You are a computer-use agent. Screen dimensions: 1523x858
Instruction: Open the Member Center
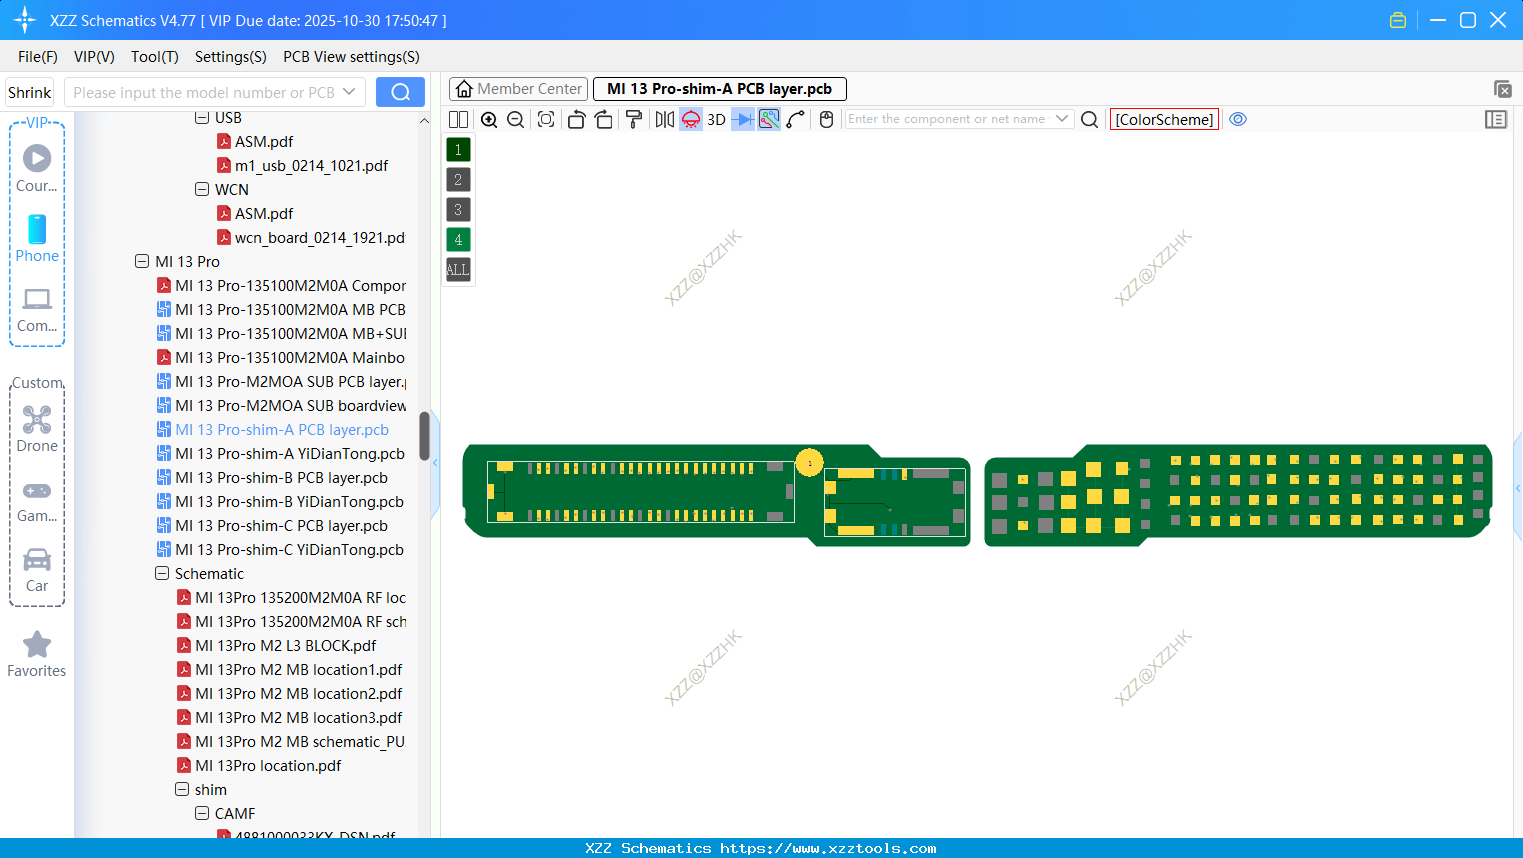coord(518,89)
